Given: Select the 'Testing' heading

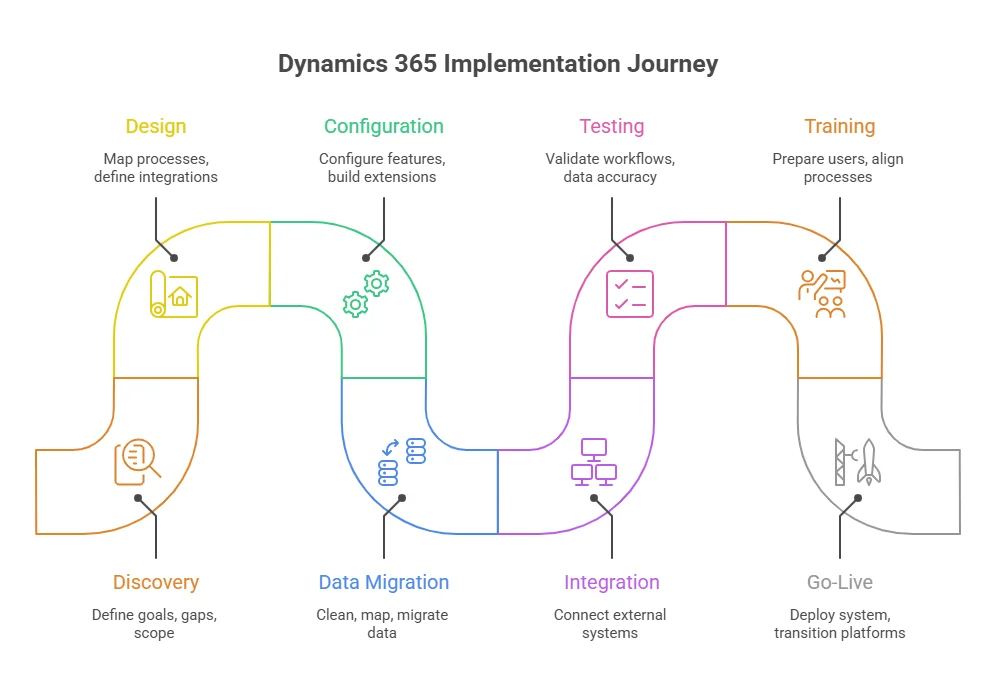Looking at the screenshot, I should [x=612, y=126].
